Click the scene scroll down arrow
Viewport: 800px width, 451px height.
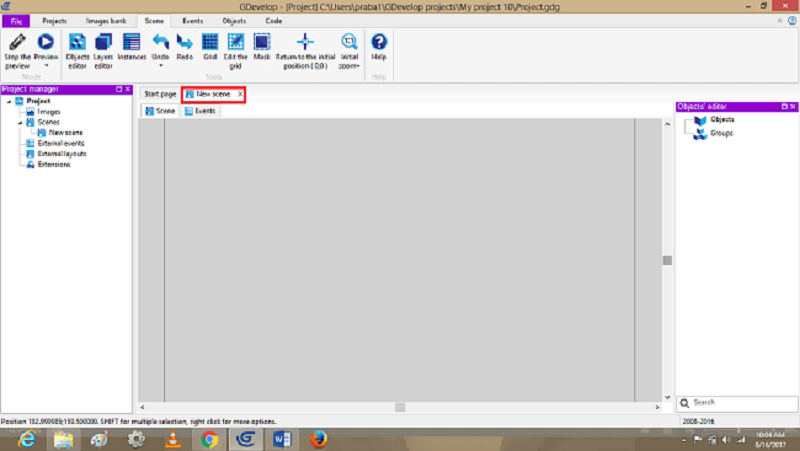pyautogui.click(x=667, y=397)
